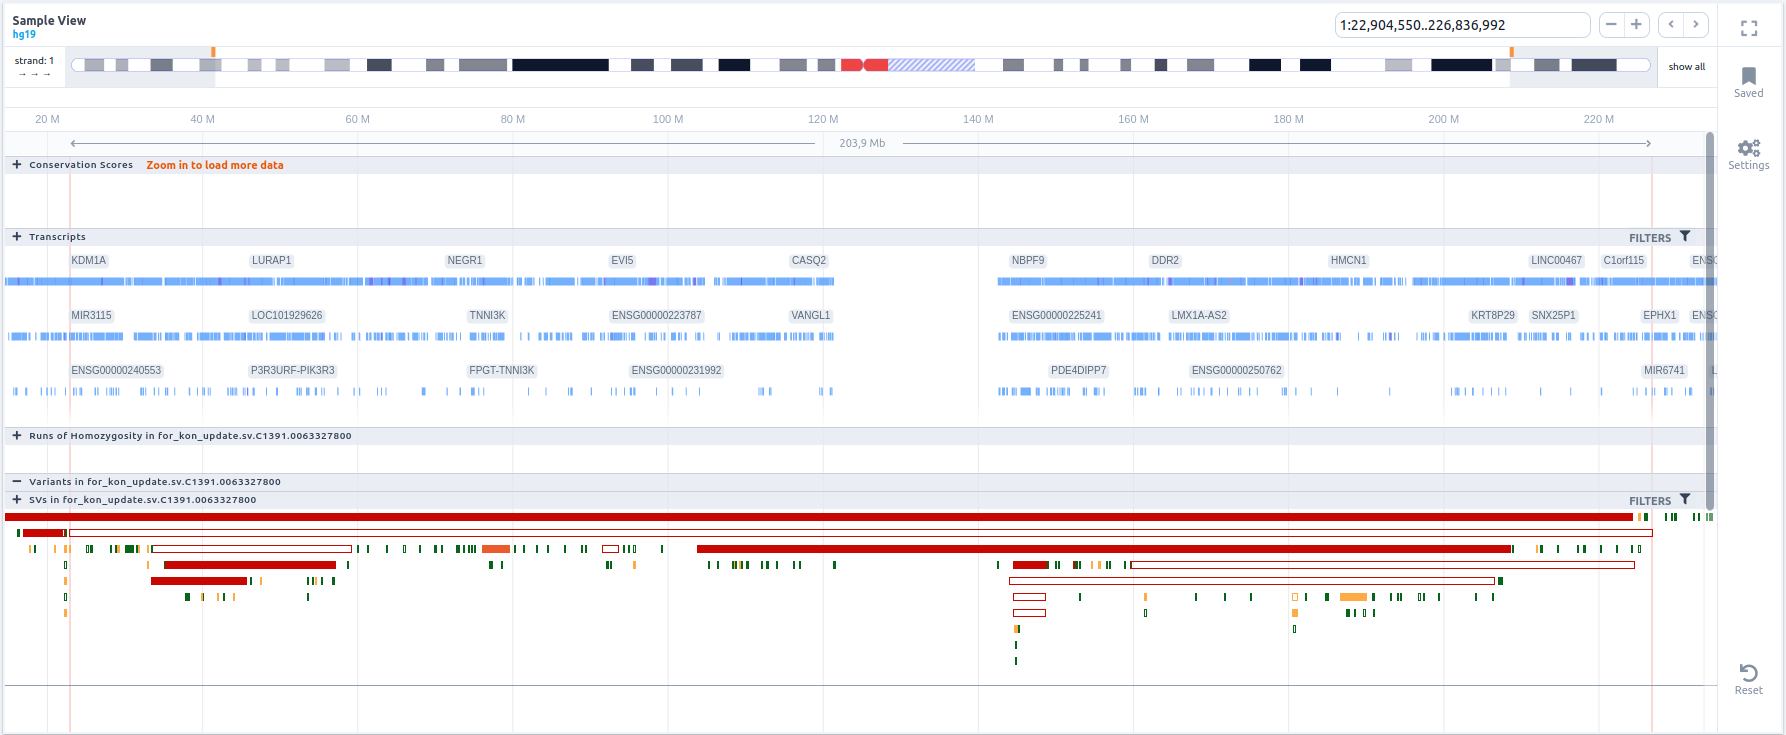Open Transcripts track filter funnel
This screenshot has width=1786, height=735.
coord(1685,237)
